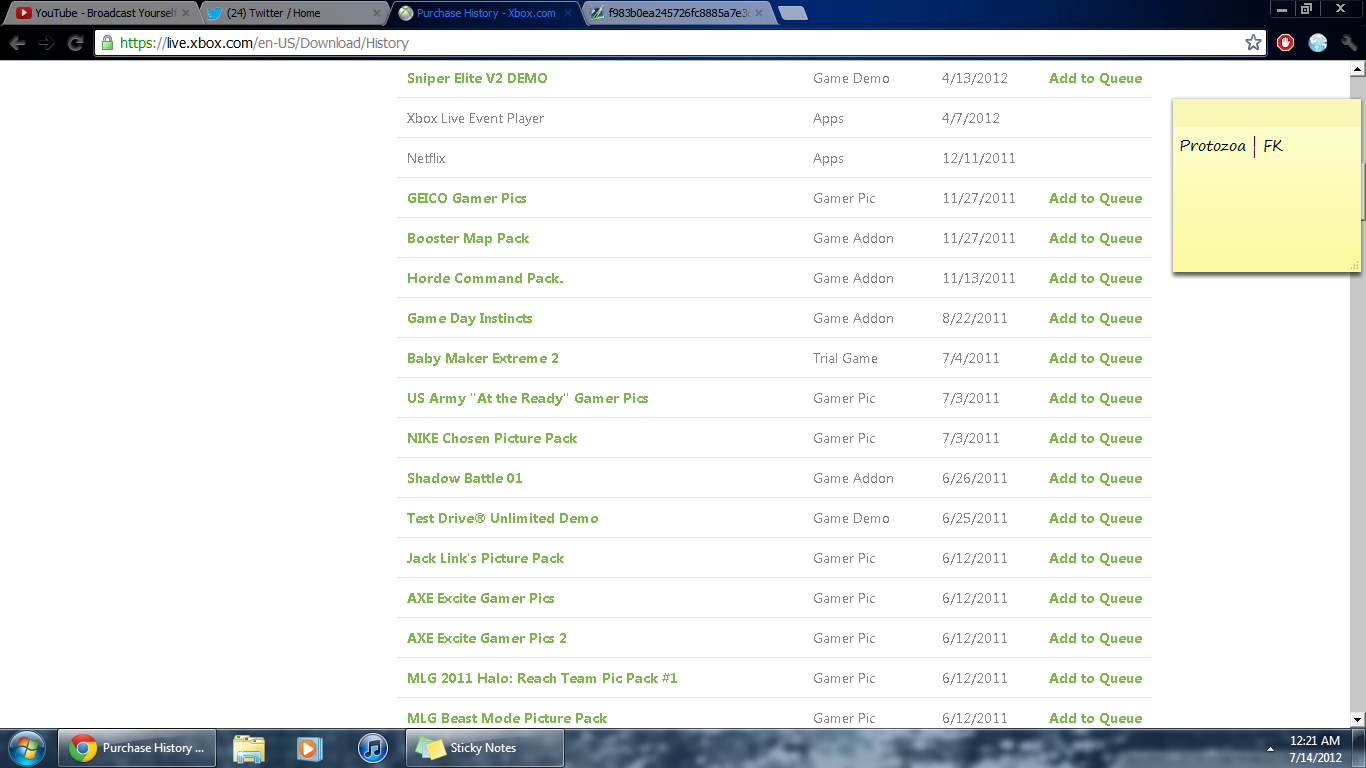Open Horde Command Pack link
The width and height of the screenshot is (1366, 768).
(485, 278)
